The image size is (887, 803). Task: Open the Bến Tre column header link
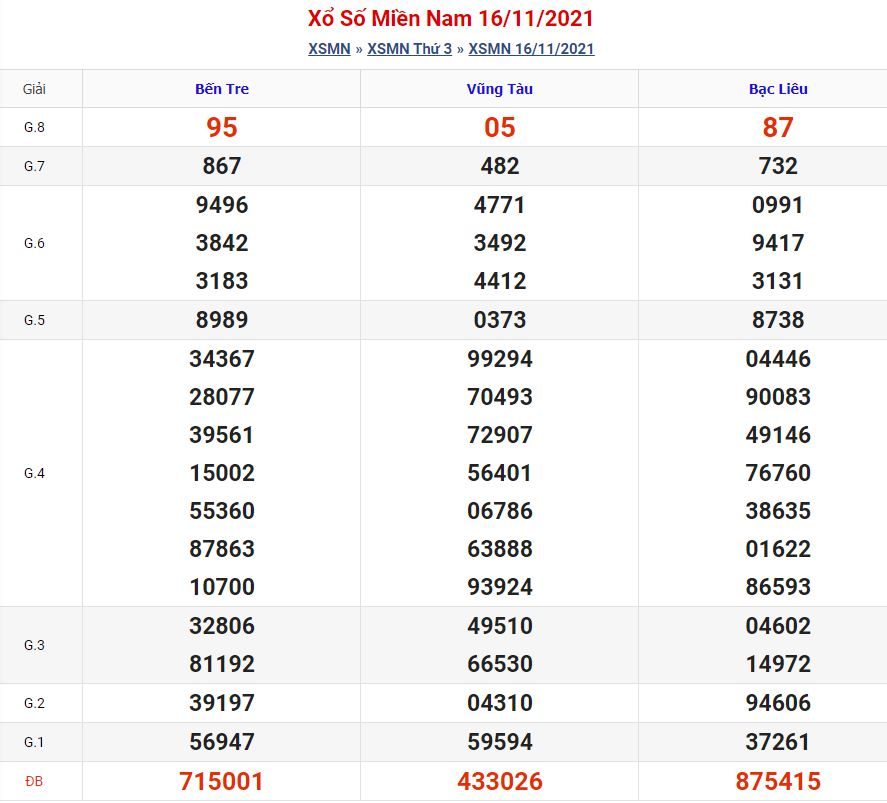pyautogui.click(x=222, y=89)
